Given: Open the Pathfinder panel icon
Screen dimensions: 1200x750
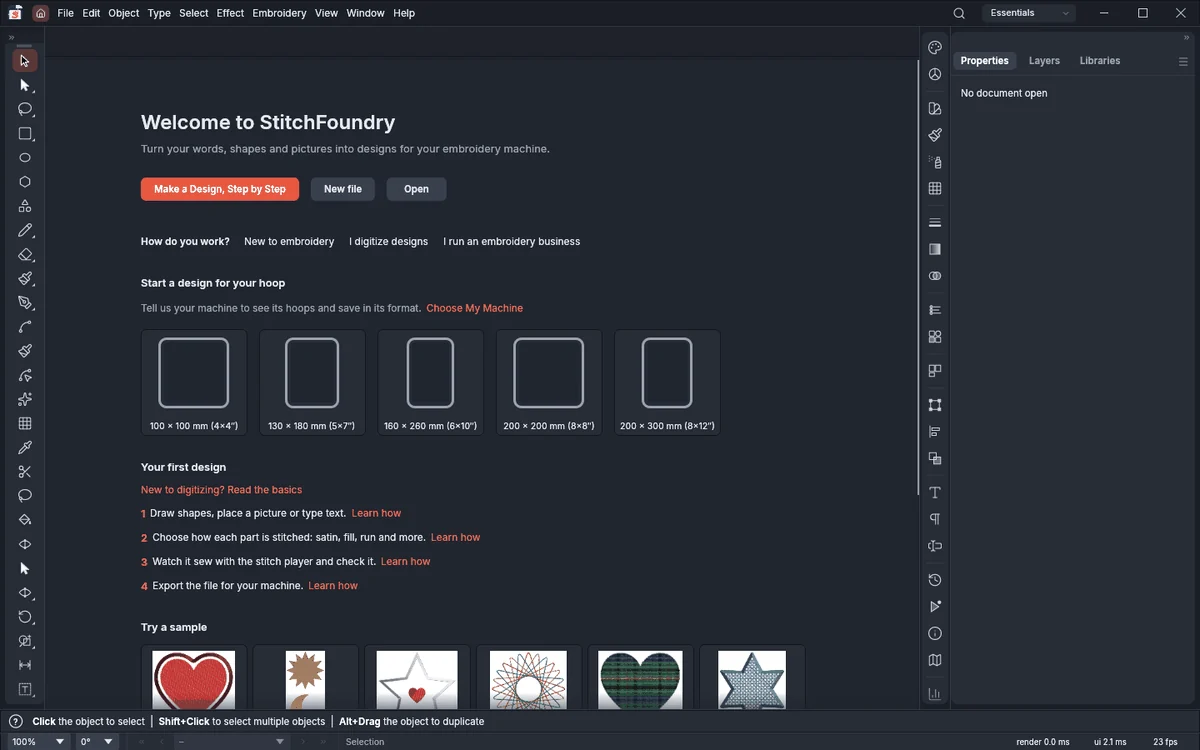Looking at the screenshot, I should pyautogui.click(x=935, y=459).
